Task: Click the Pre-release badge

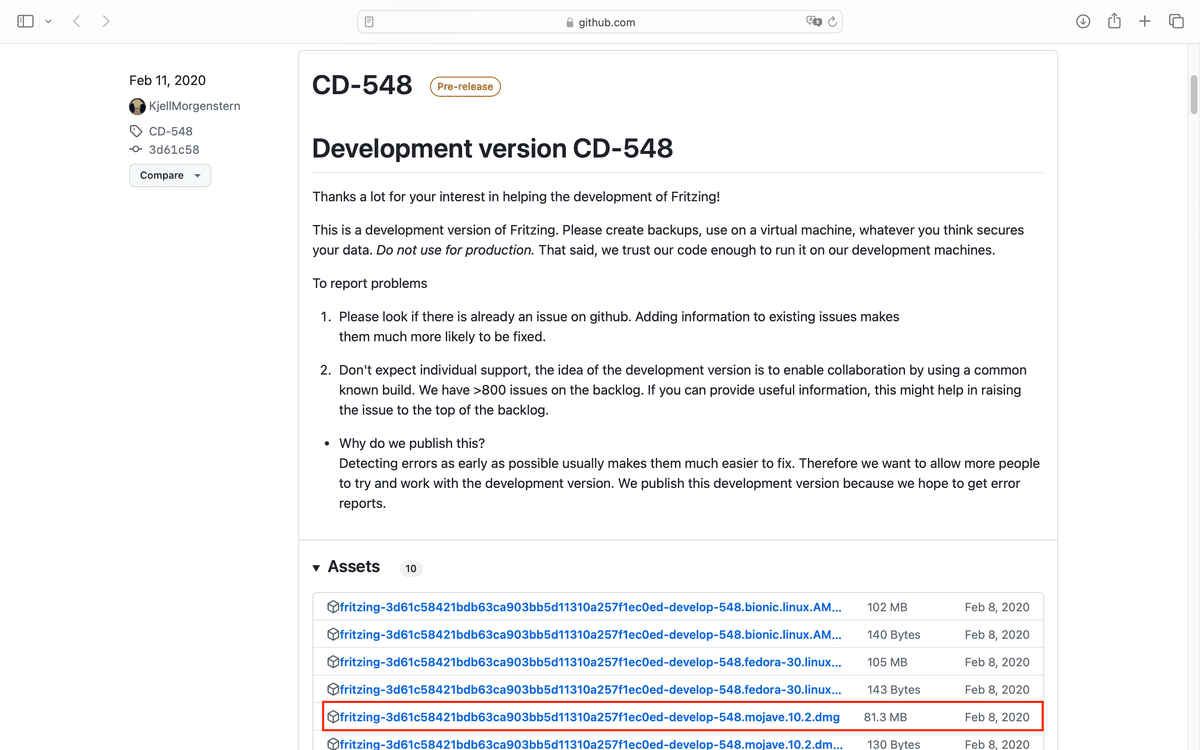Action: (465, 87)
